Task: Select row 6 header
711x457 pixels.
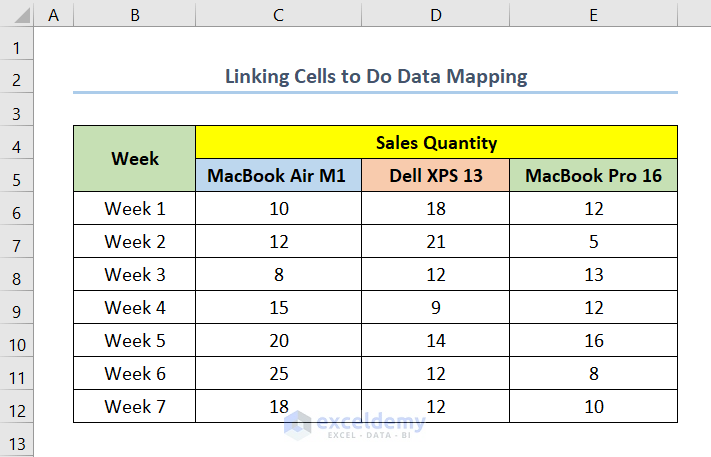Action: point(18,211)
